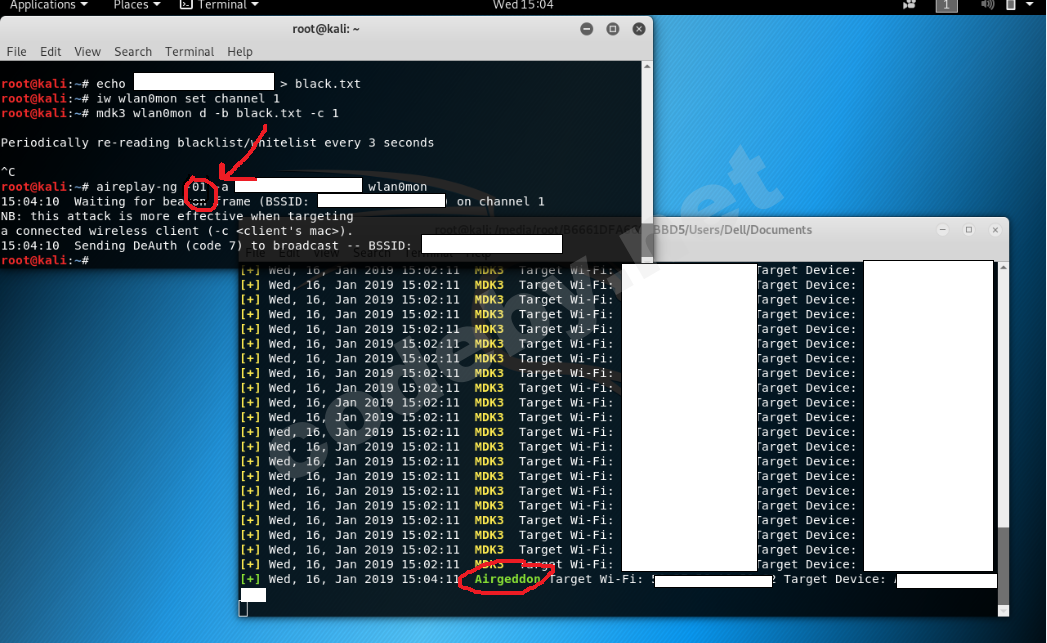Image resolution: width=1047 pixels, height=643 pixels.
Task: Click the down arrow of the Documents window scrollbar
Action: click(x=1003, y=611)
